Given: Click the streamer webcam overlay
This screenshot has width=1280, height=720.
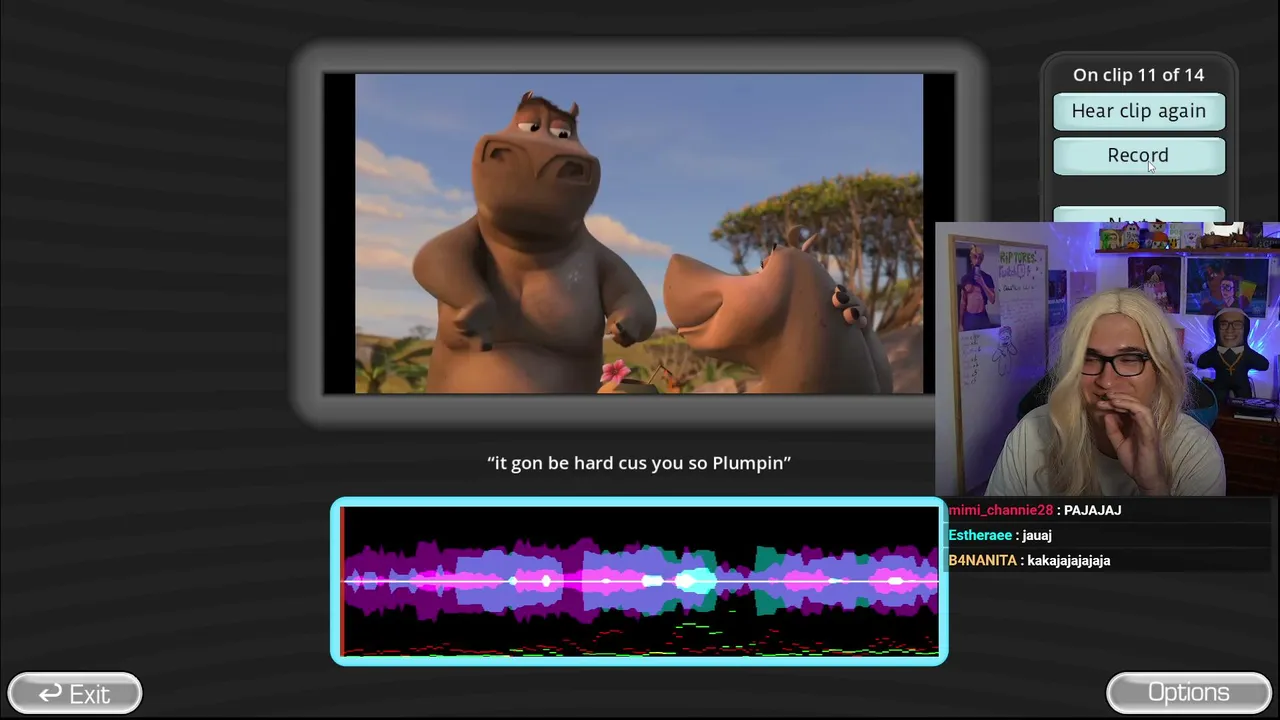Looking at the screenshot, I should (x=1107, y=359).
